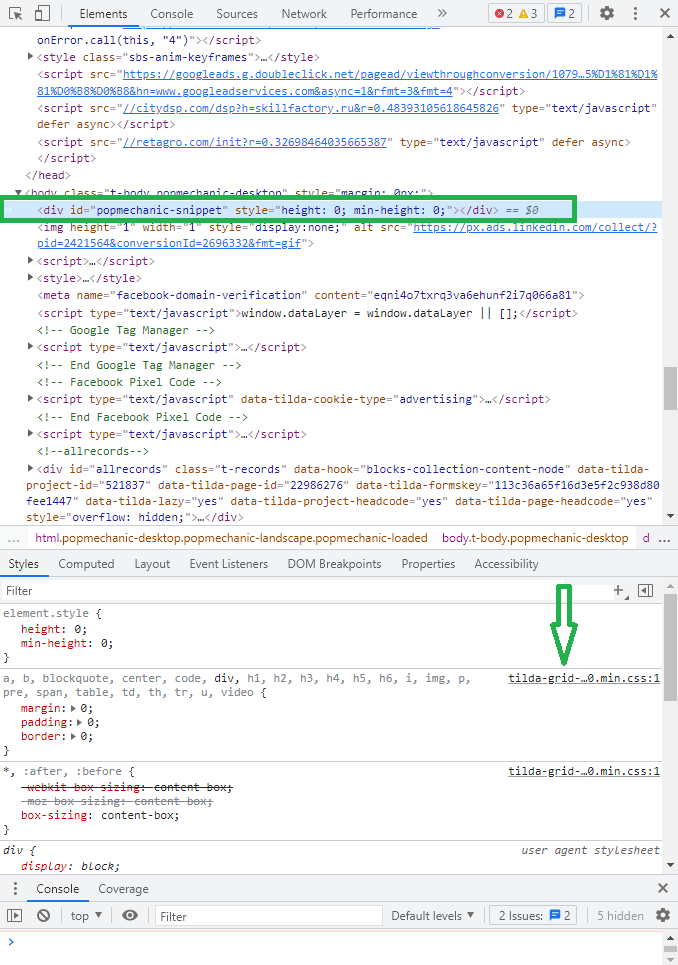
Task: Open console settings gear
Action: 663,916
